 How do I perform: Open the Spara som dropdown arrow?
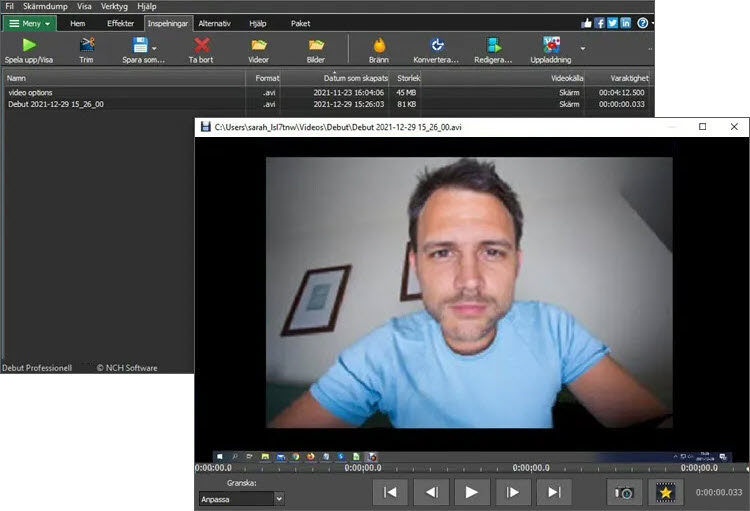(154, 48)
